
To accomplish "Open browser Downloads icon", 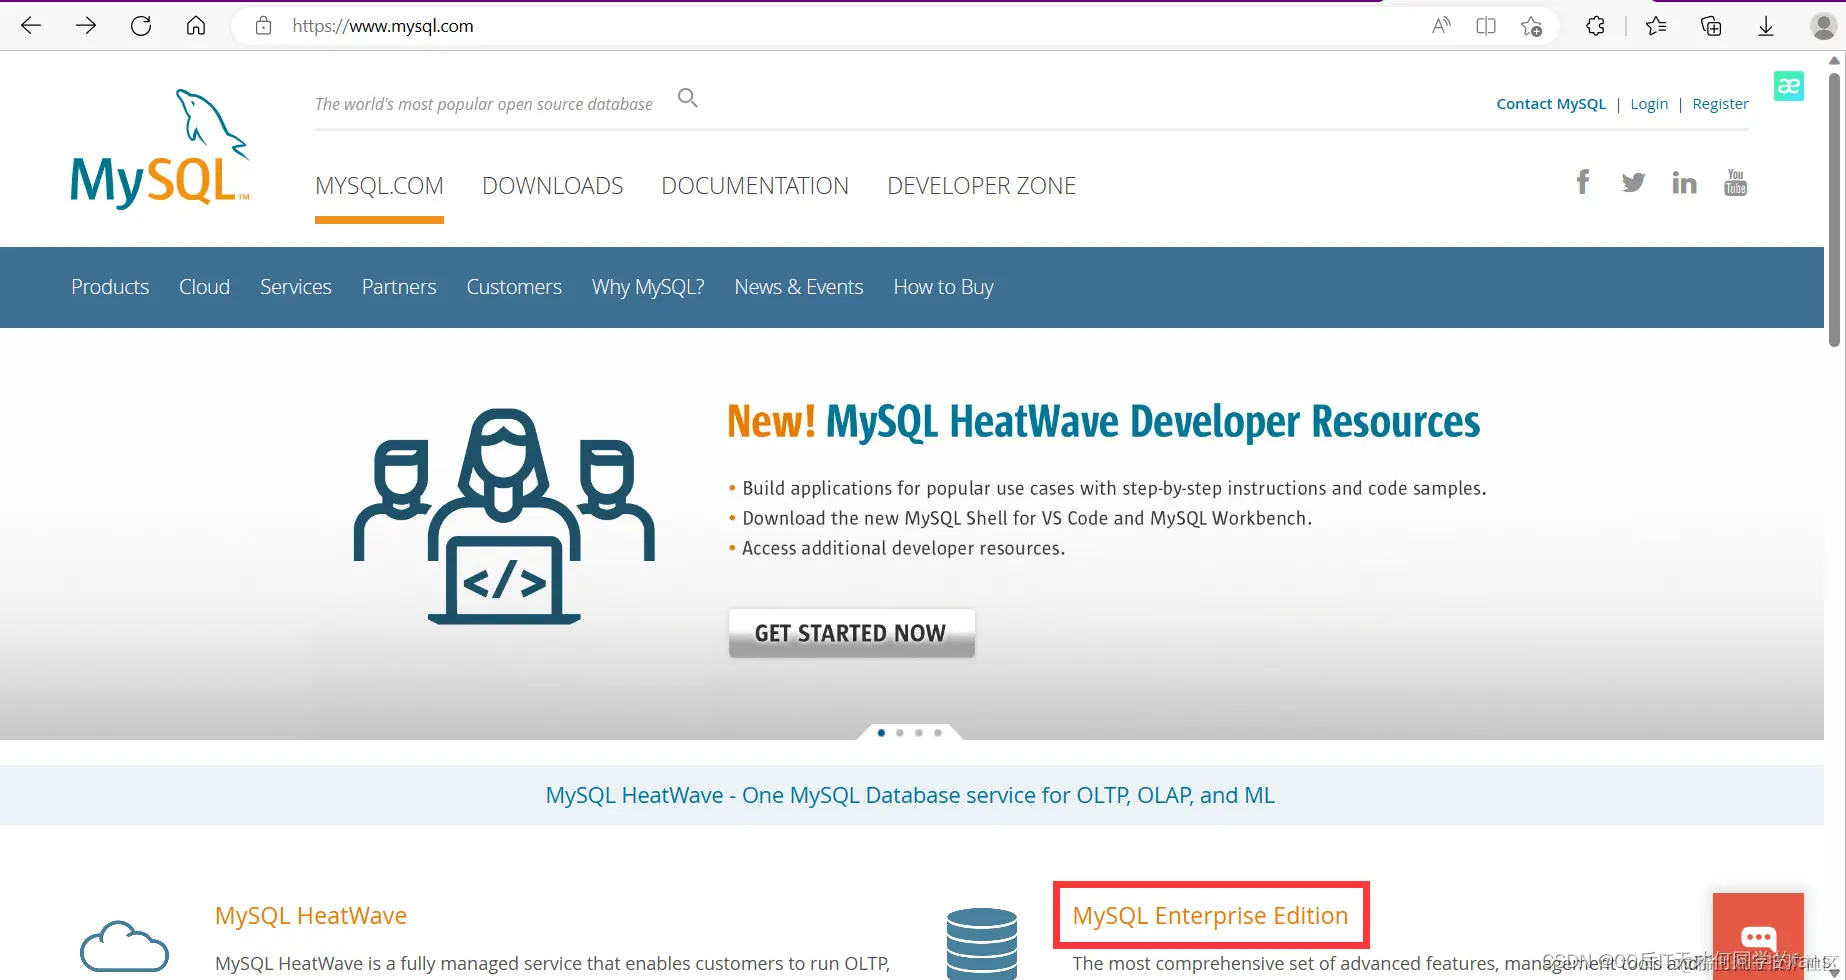I will pos(1766,26).
